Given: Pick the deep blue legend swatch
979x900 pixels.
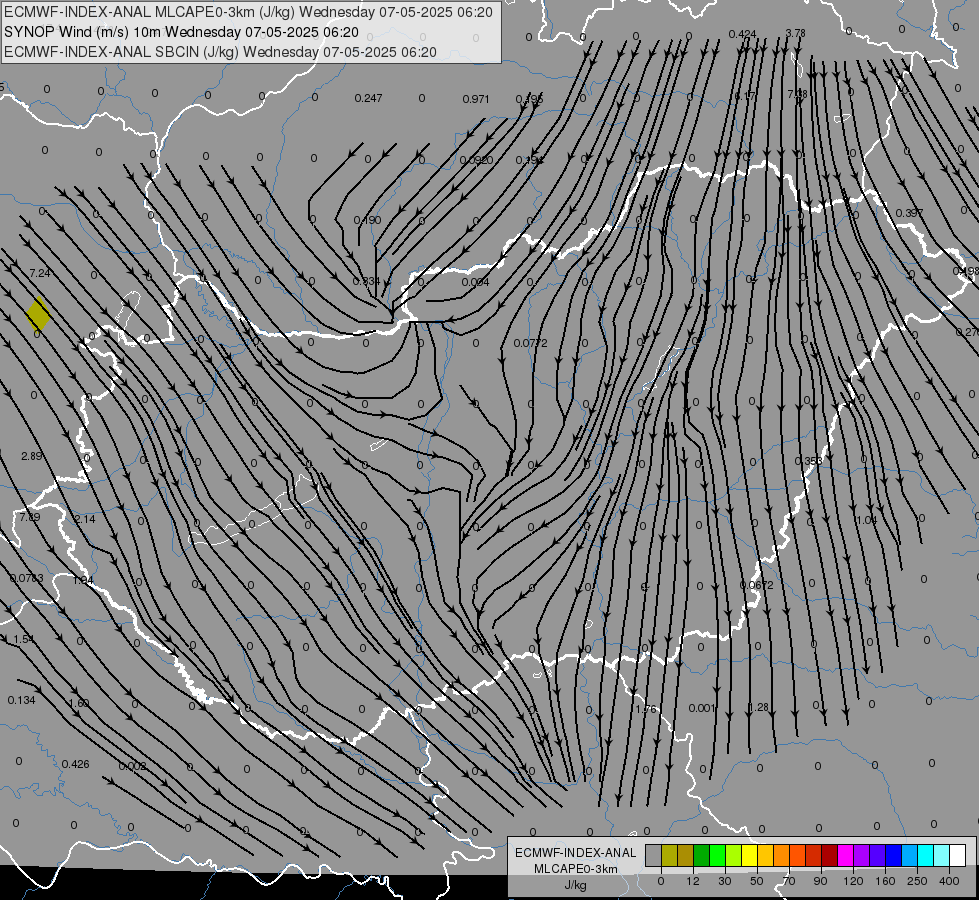Looking at the screenshot, I should [894, 856].
